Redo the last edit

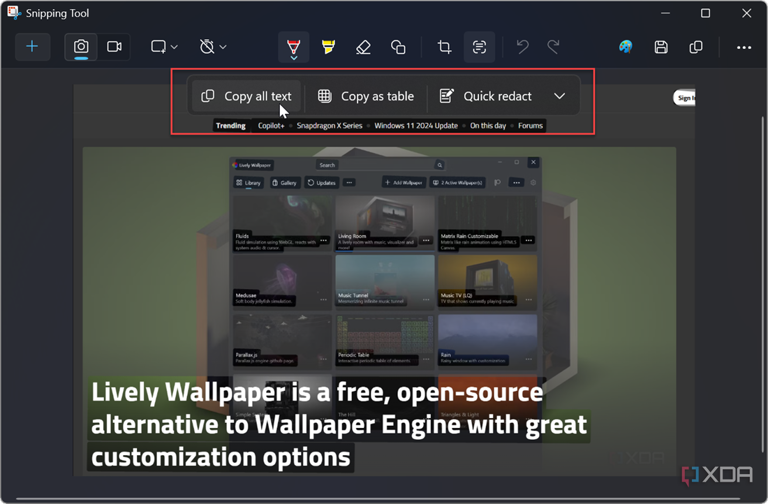(553, 47)
